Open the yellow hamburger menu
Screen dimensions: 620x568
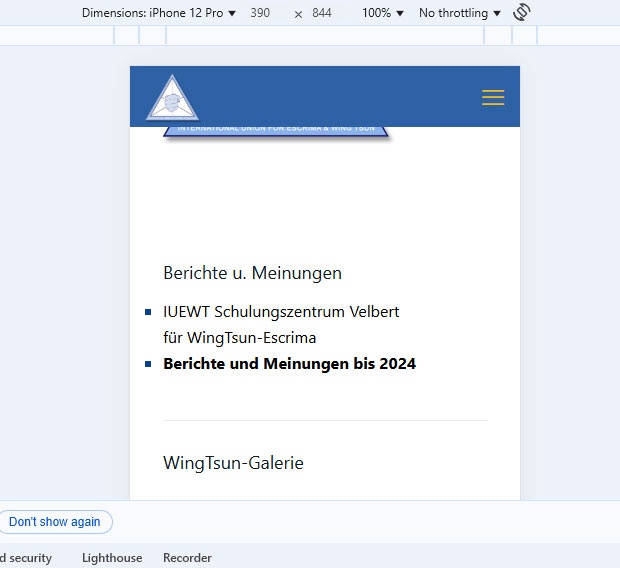click(x=492, y=97)
